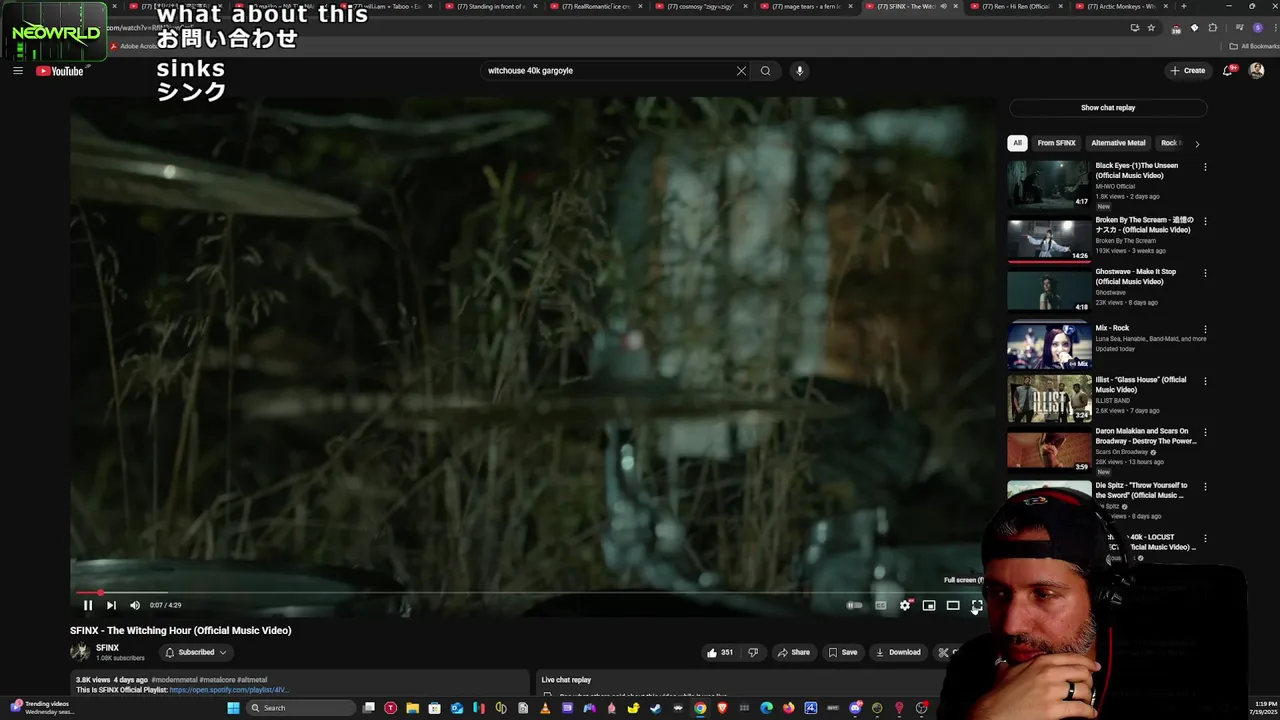Enter full screen mode
The width and height of the screenshot is (1280, 720).
click(x=977, y=605)
